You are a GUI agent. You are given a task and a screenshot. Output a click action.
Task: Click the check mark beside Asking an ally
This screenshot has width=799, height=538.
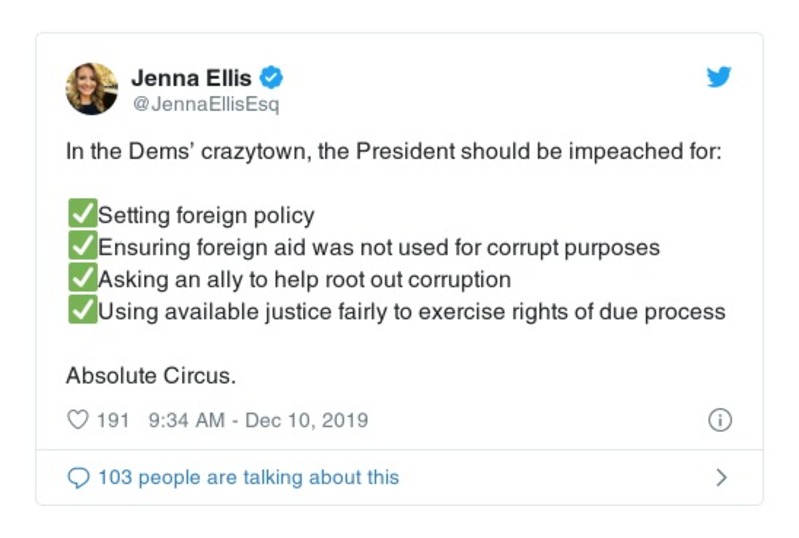click(x=80, y=279)
